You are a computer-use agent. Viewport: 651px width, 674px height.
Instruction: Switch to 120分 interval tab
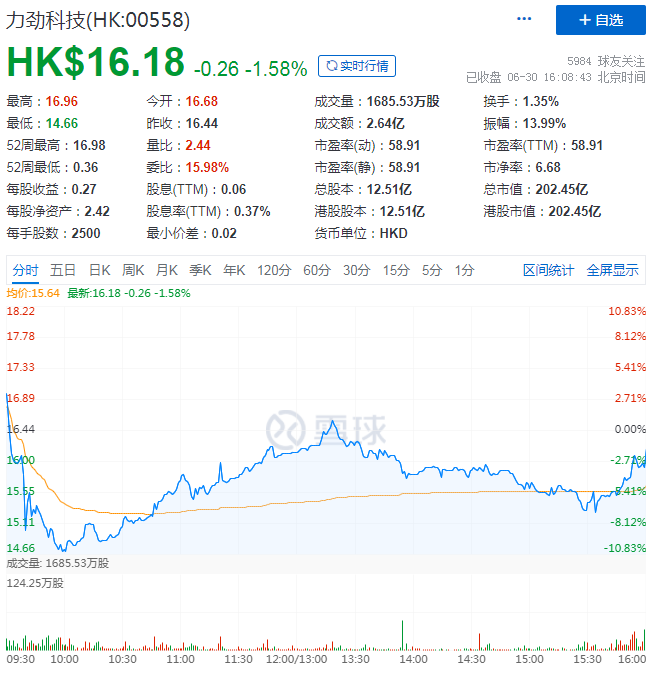point(274,270)
